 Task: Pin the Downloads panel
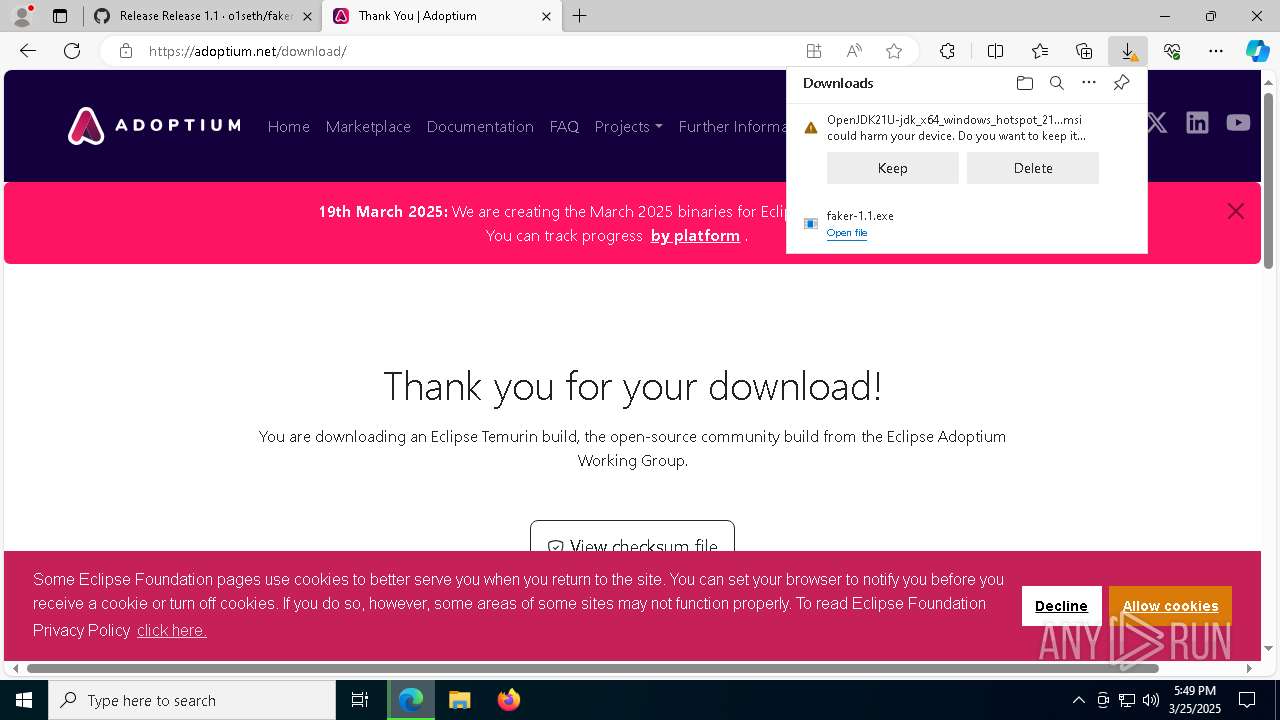[x=1121, y=83]
